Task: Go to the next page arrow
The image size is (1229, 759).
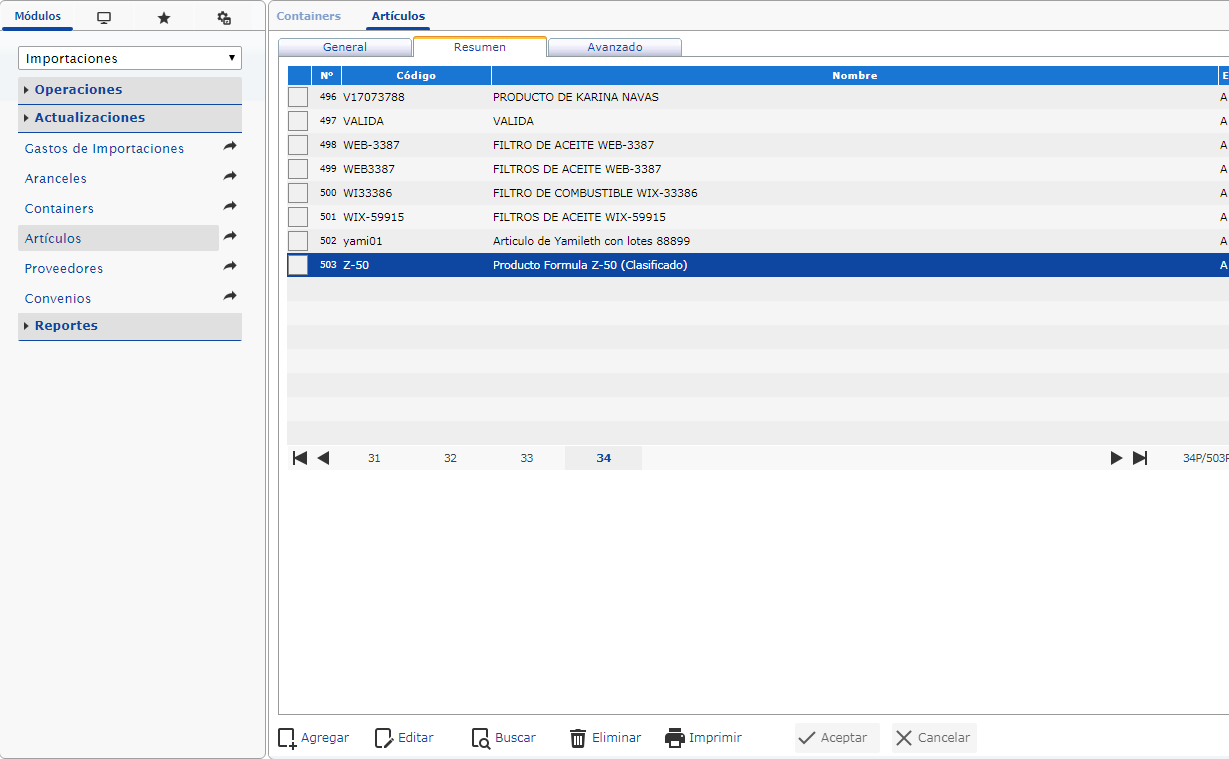Action: click(1116, 458)
